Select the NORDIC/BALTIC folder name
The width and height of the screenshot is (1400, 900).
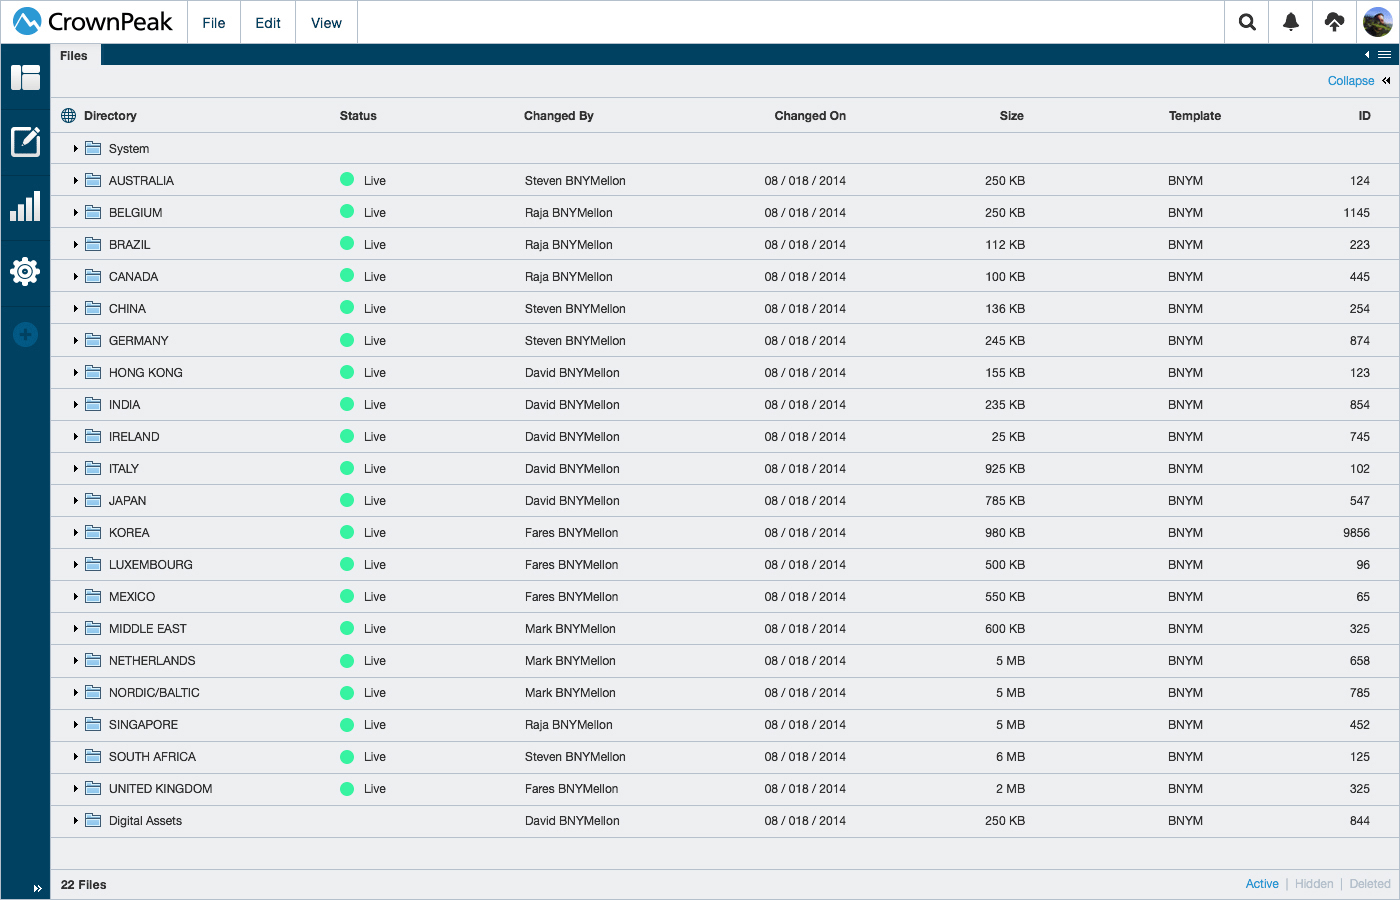click(x=154, y=693)
